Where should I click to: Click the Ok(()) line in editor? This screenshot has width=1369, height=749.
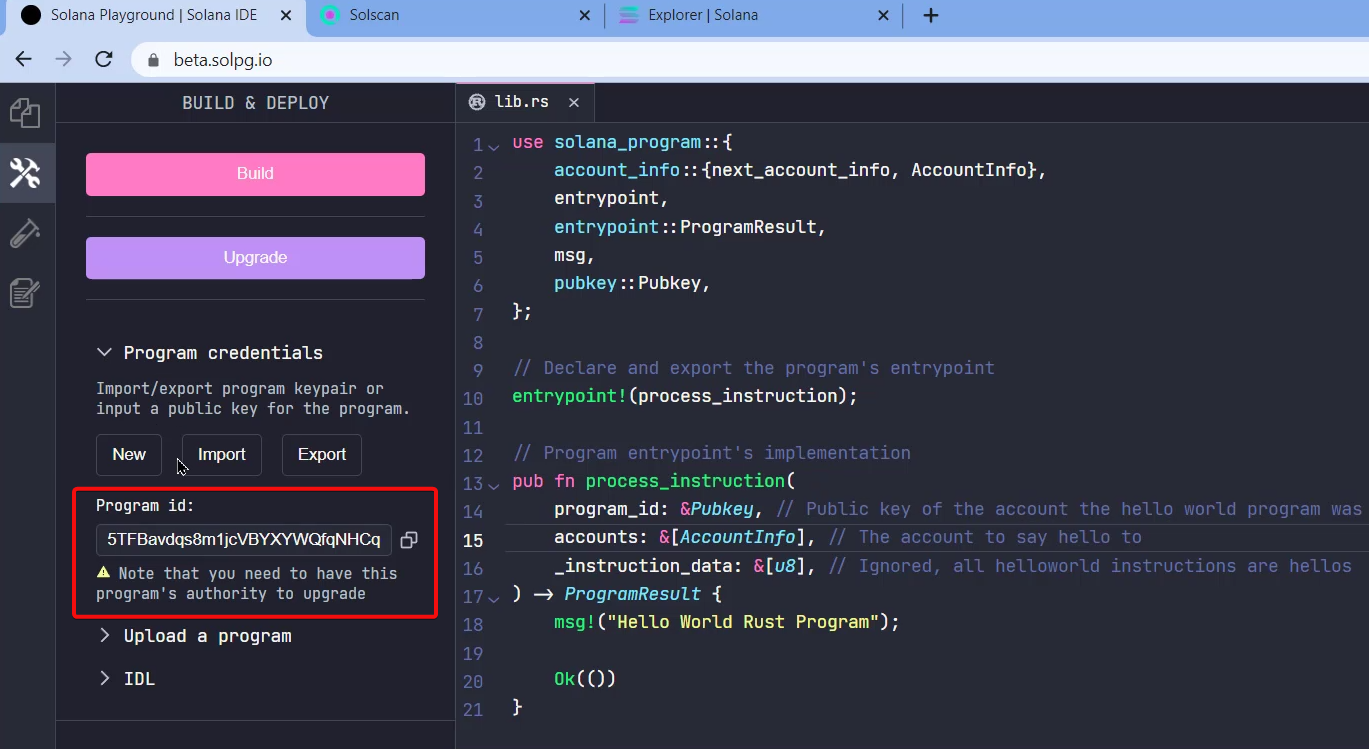[585, 679]
